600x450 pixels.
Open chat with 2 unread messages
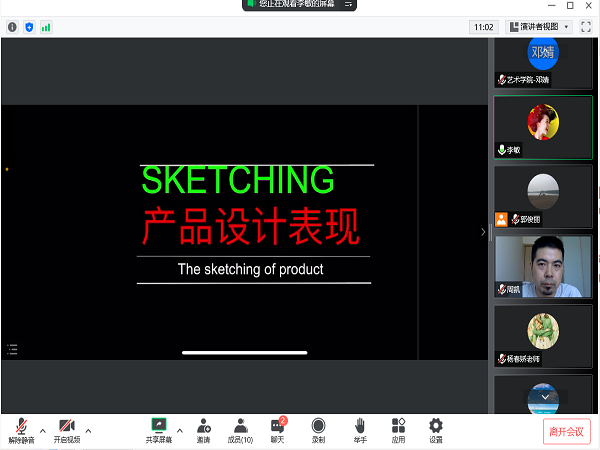(x=278, y=430)
